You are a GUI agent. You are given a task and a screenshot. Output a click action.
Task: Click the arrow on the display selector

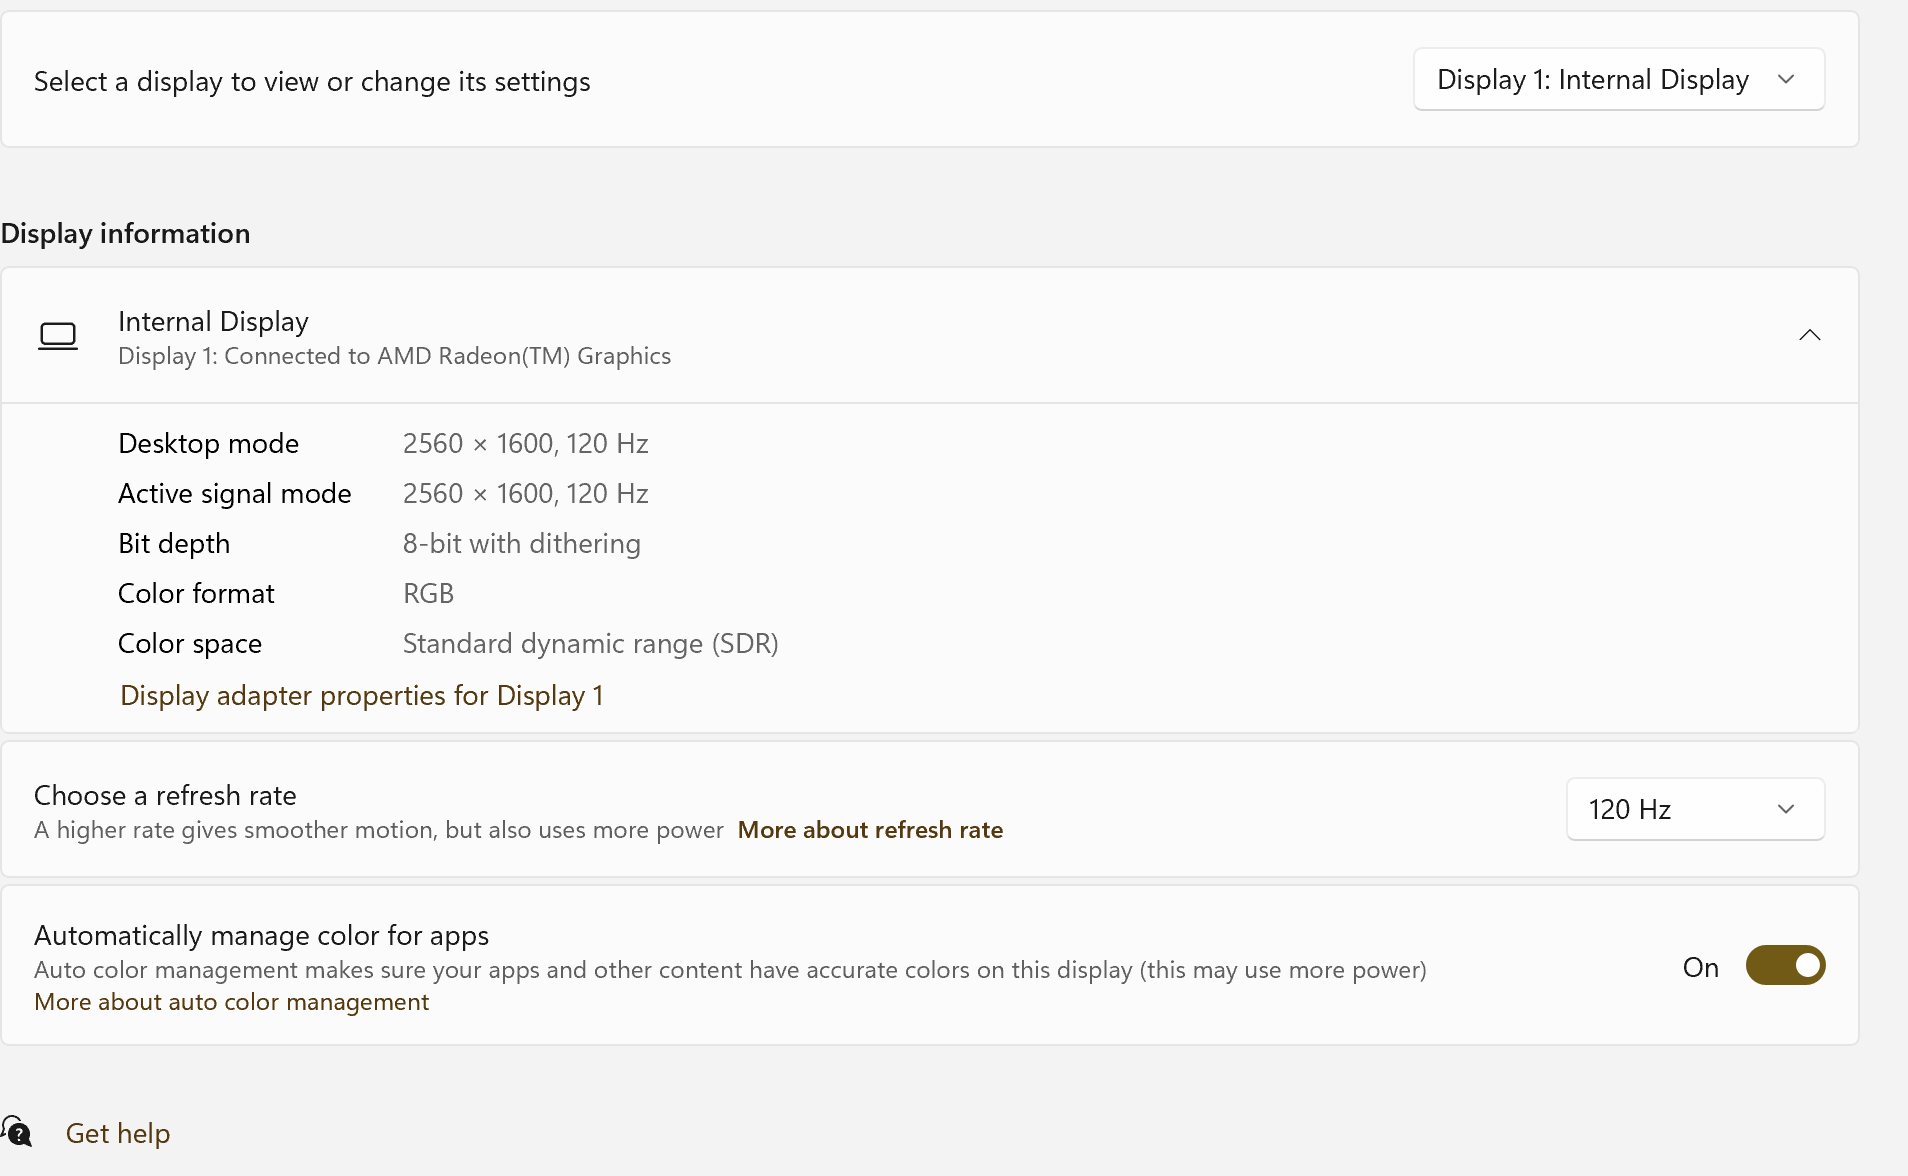(x=1786, y=80)
